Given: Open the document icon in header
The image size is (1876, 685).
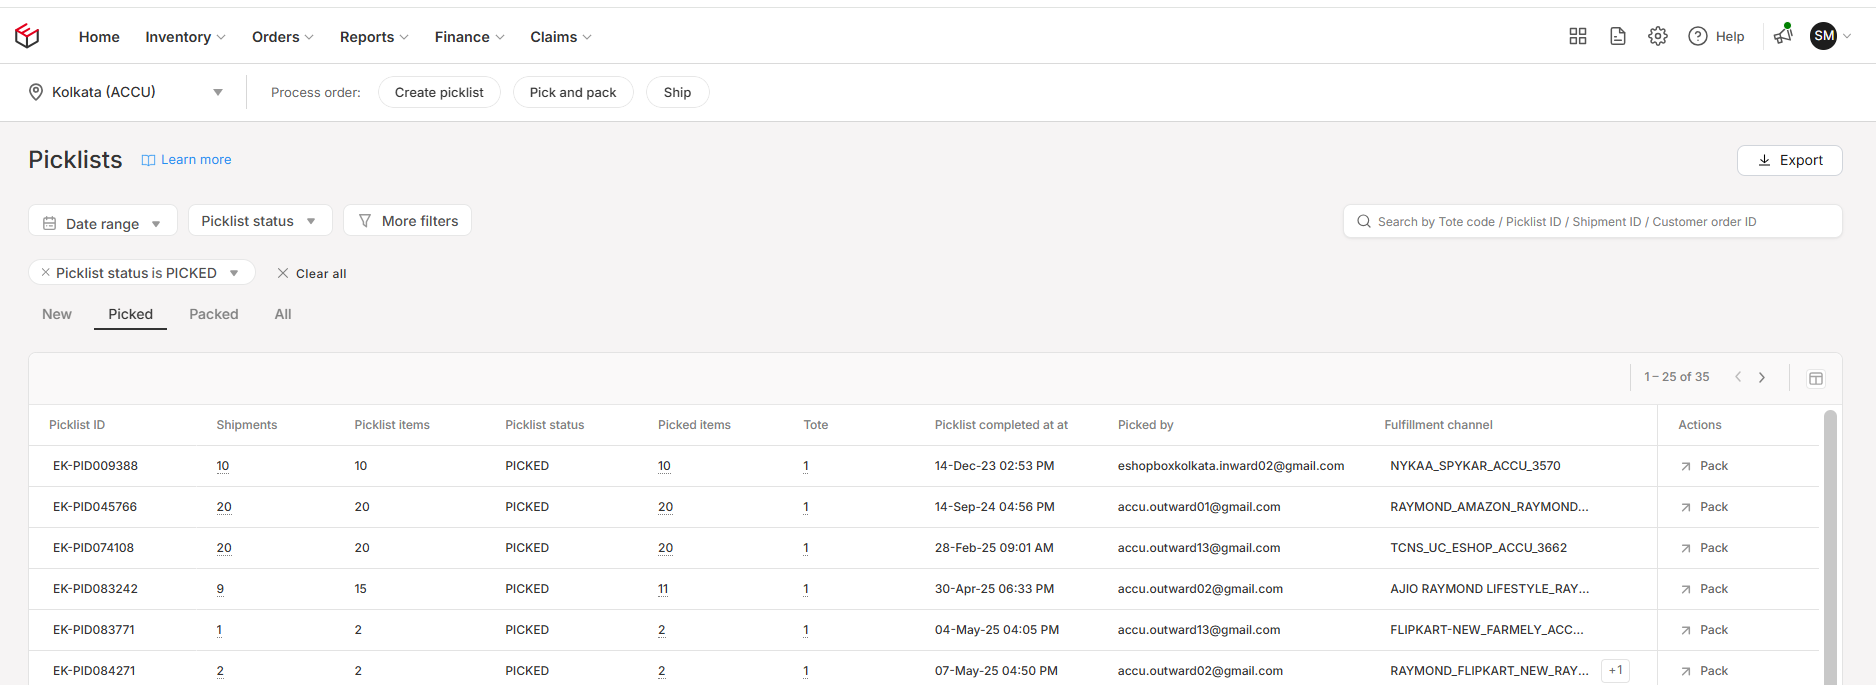Looking at the screenshot, I should [1618, 36].
